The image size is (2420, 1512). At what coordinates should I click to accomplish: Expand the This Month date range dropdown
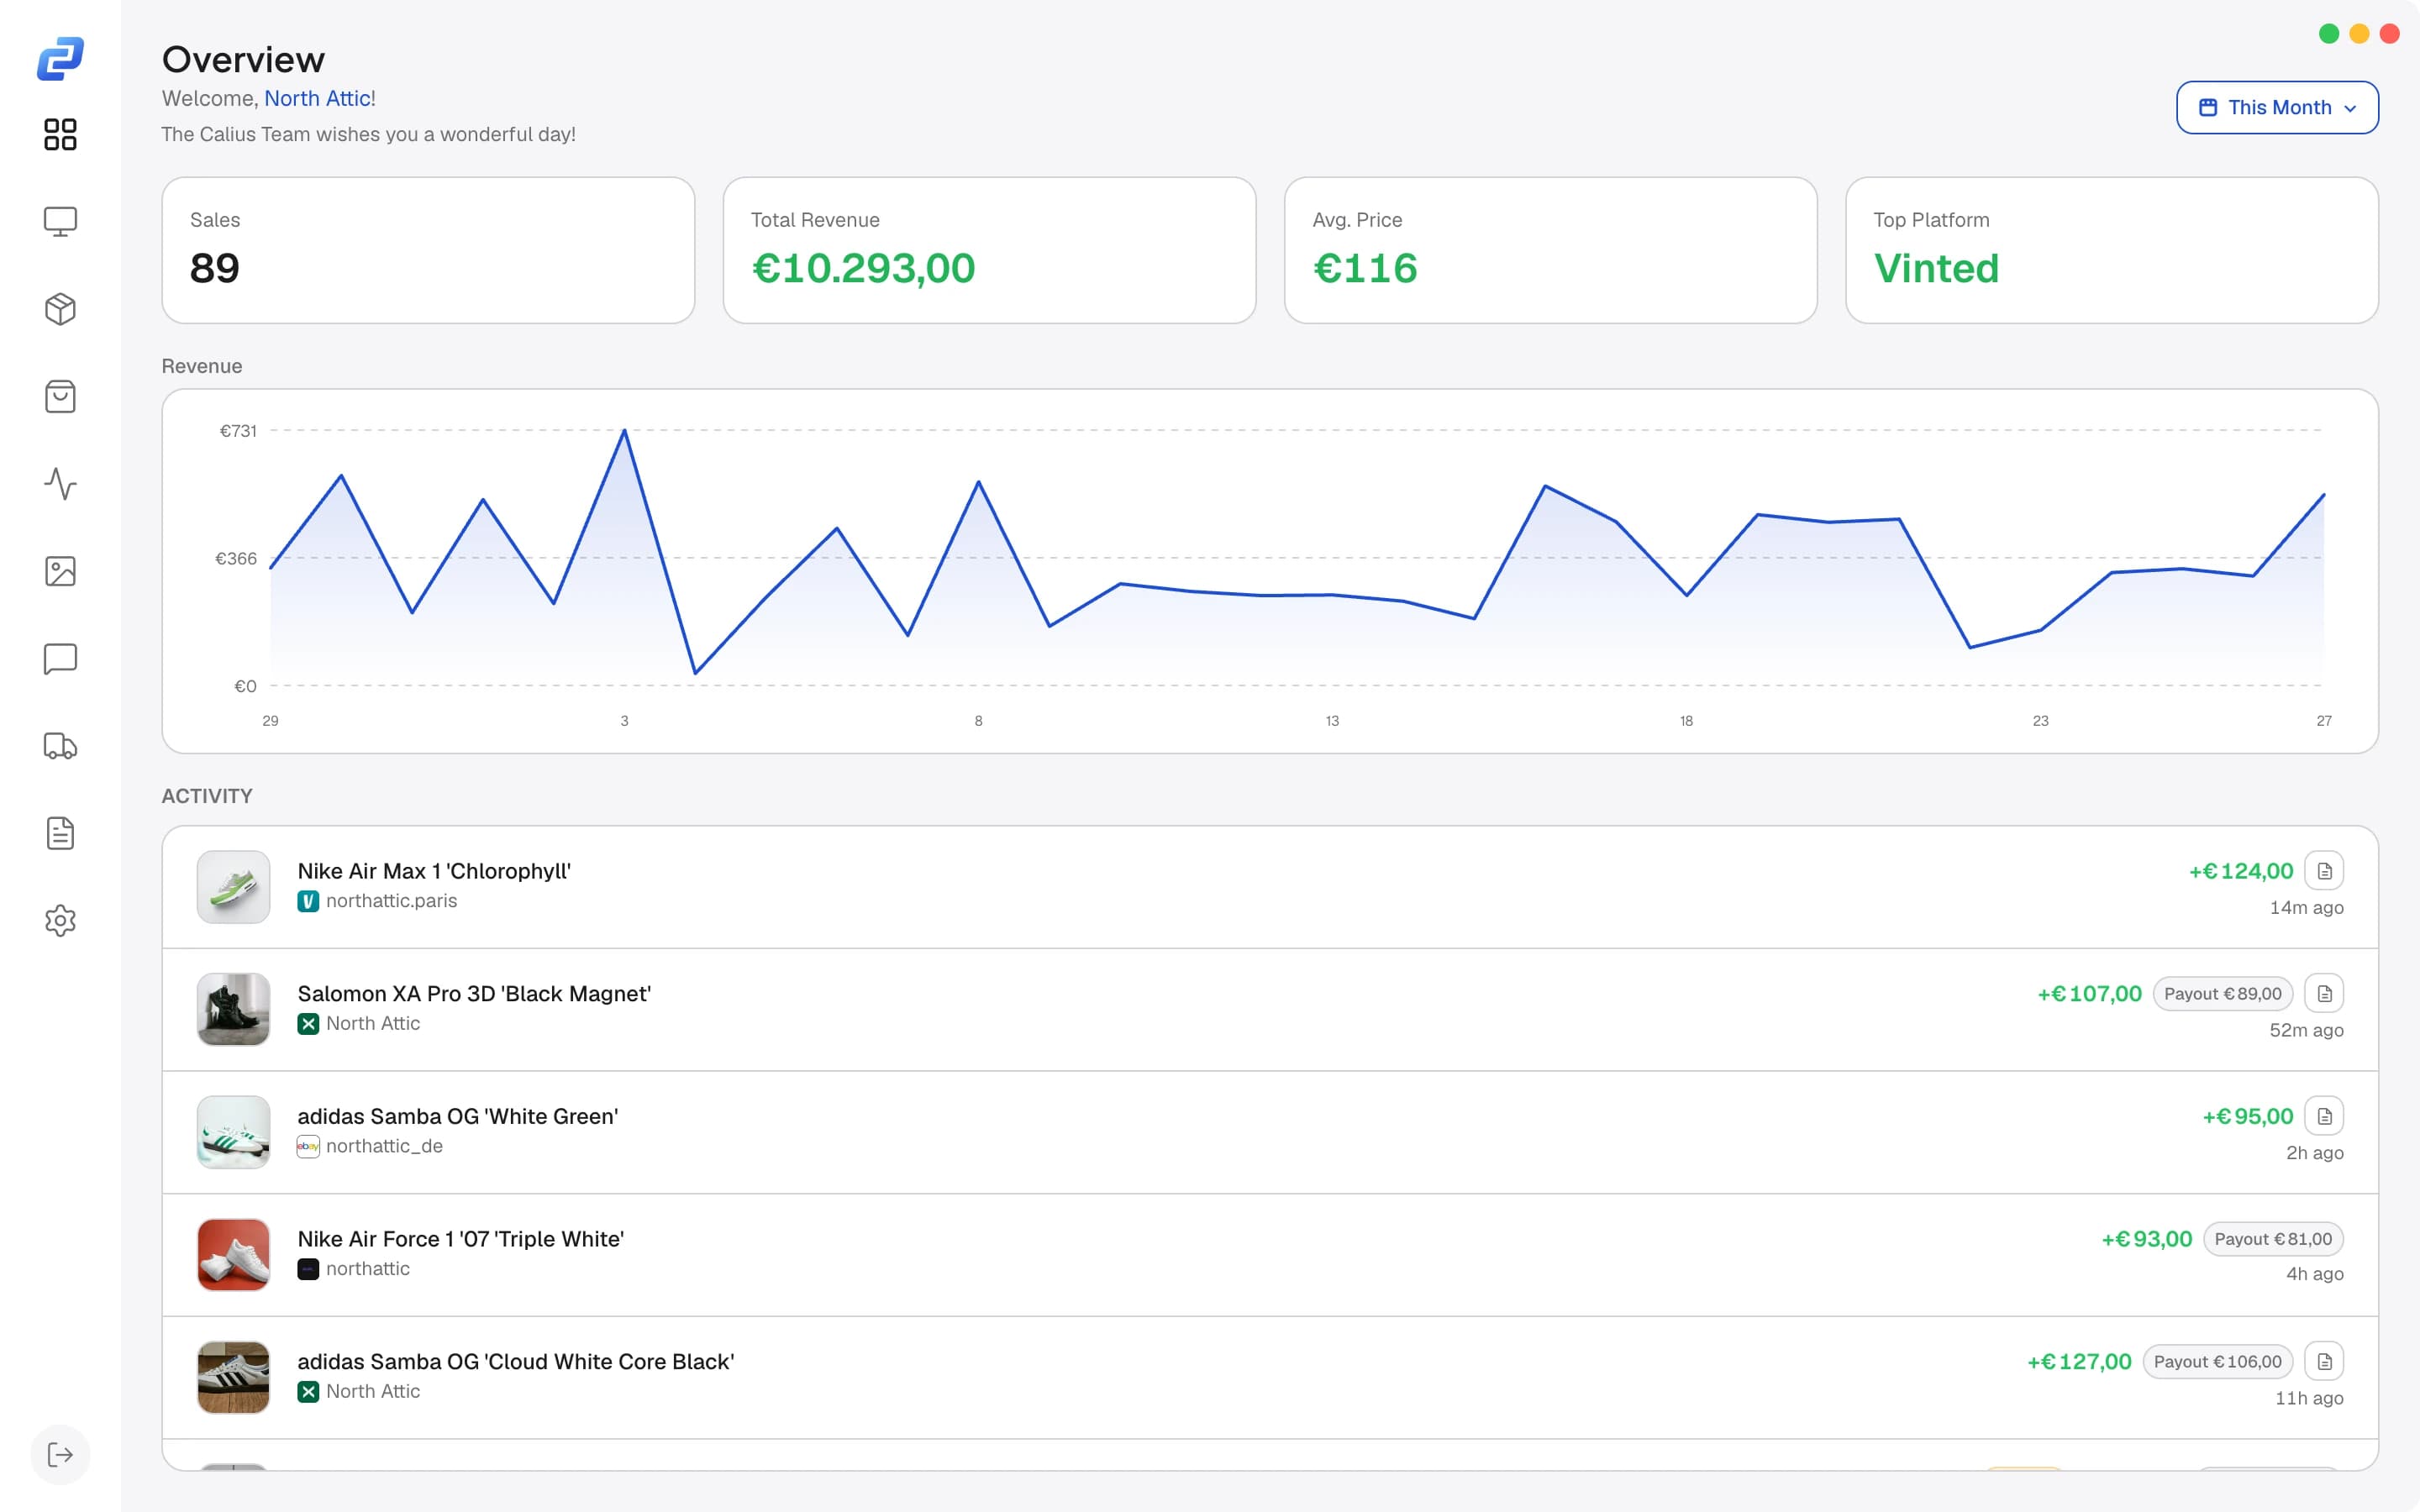(2277, 107)
